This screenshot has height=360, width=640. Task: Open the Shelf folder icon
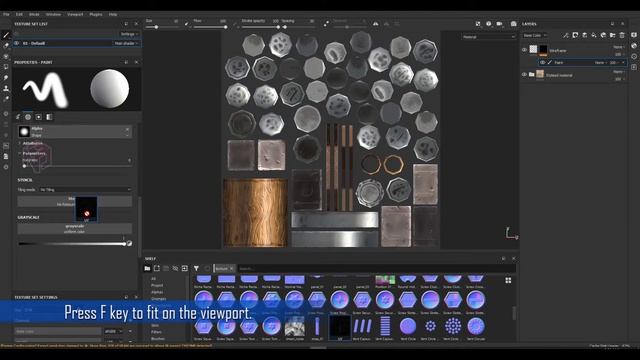coord(147,269)
